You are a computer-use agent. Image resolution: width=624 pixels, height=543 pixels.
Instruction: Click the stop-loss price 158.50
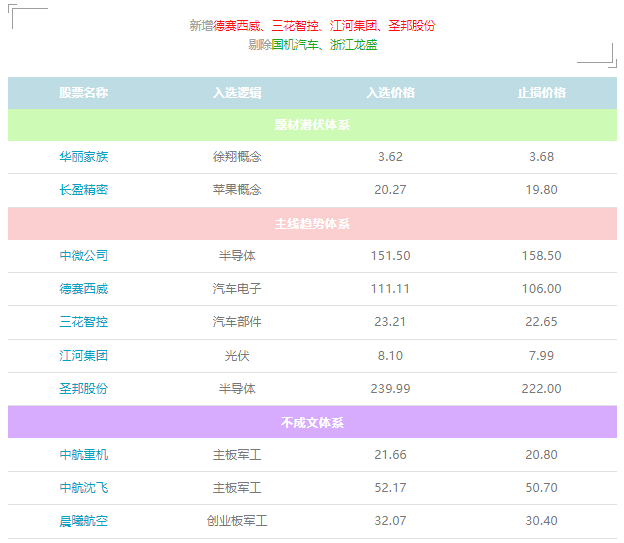(541, 256)
